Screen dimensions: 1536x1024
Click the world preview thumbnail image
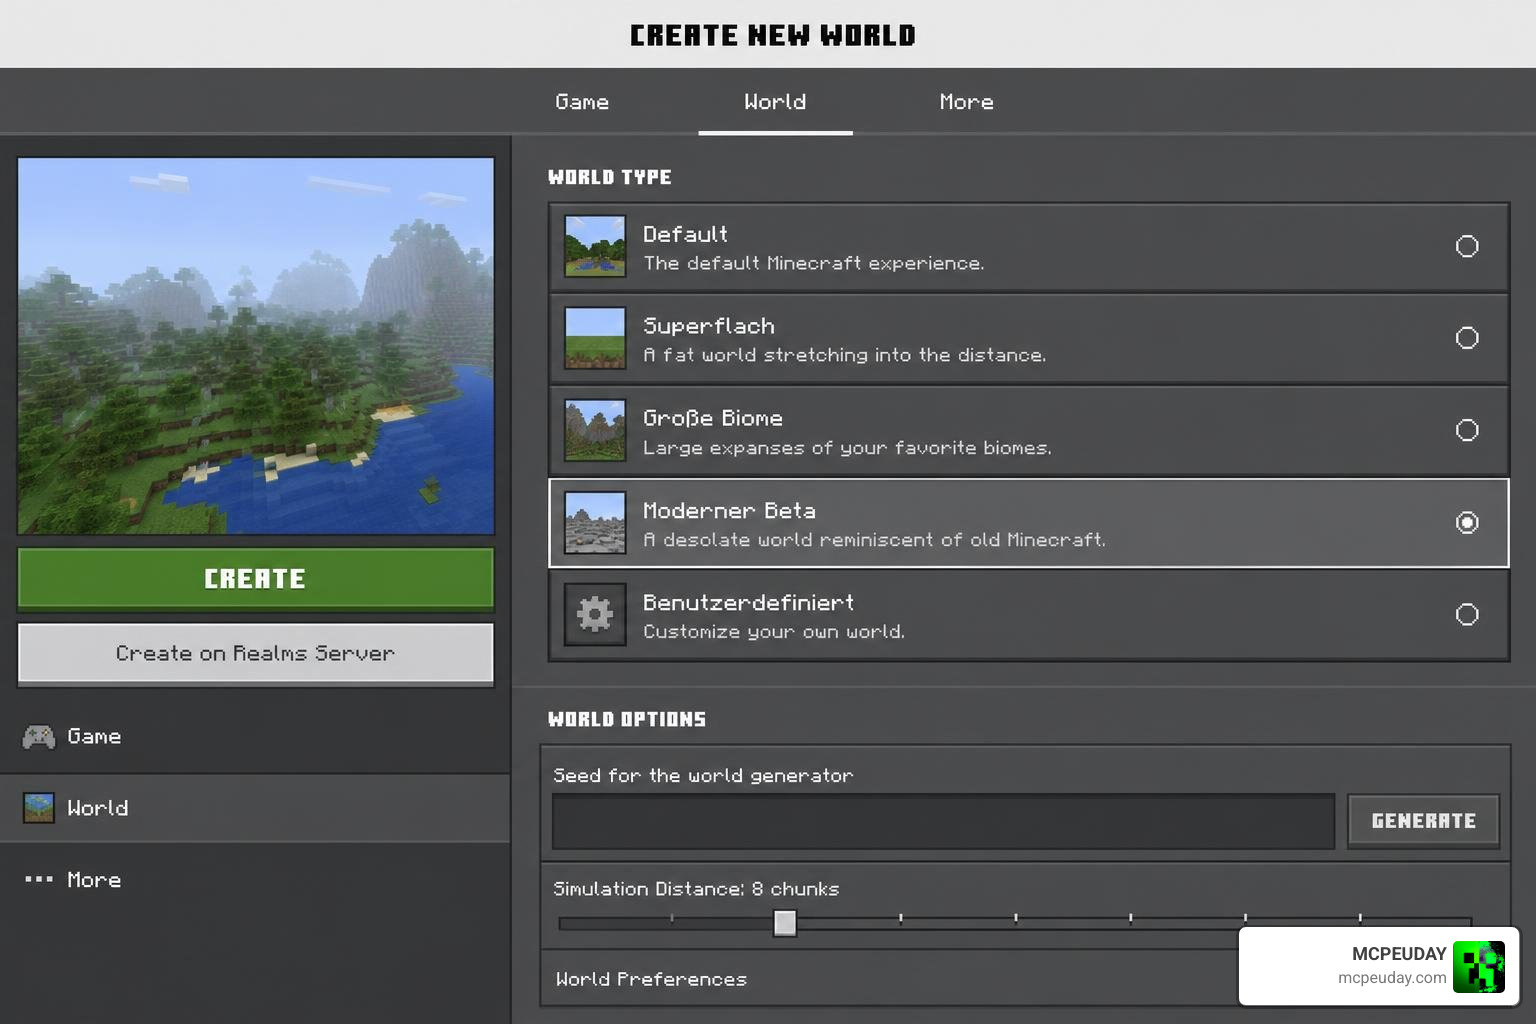point(256,346)
